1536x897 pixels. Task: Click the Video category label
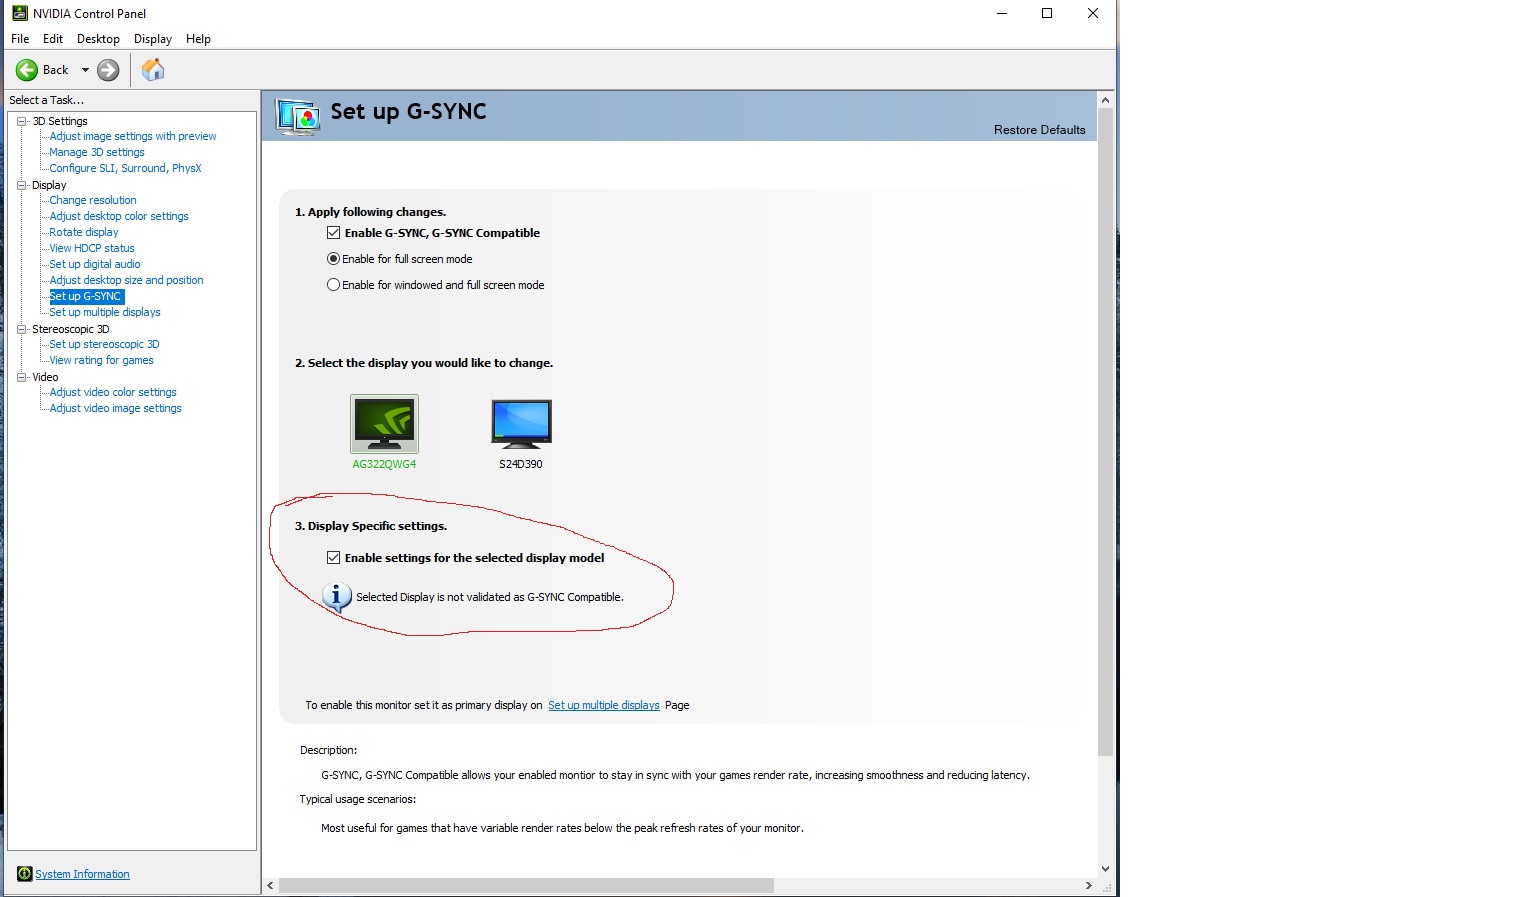(x=45, y=377)
